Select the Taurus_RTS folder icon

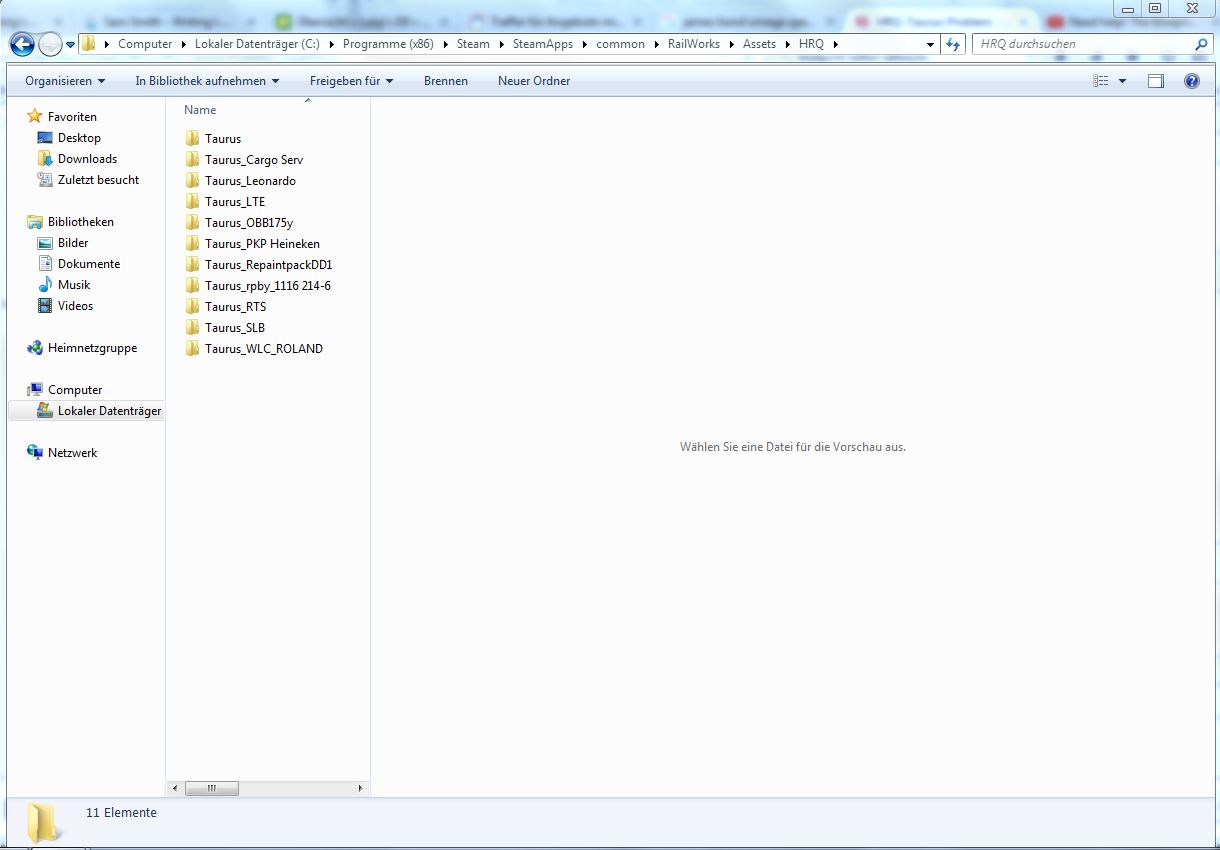193,307
